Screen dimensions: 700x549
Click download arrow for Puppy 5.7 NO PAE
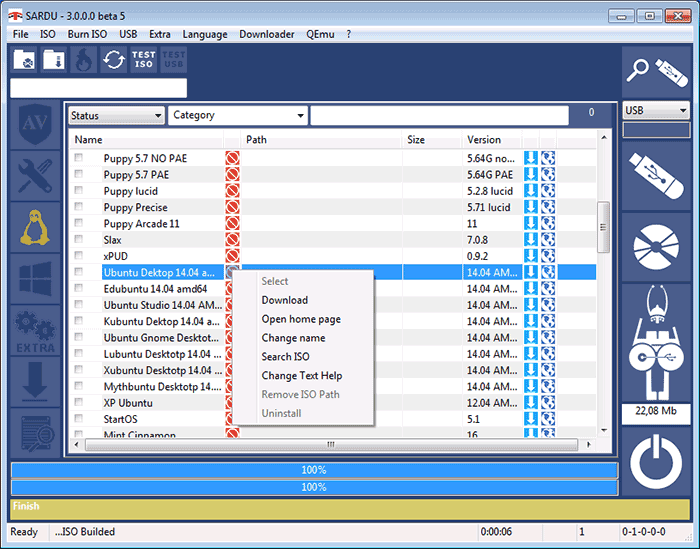pos(531,158)
